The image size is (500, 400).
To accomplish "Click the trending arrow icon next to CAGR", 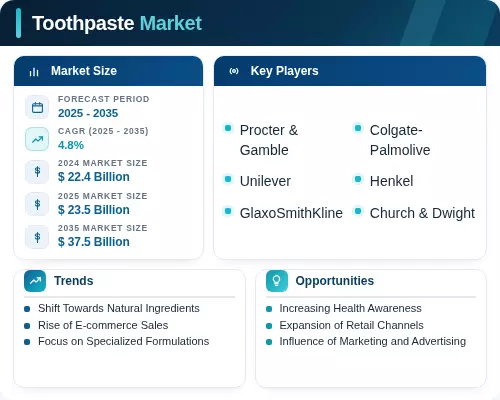I will (x=37, y=139).
